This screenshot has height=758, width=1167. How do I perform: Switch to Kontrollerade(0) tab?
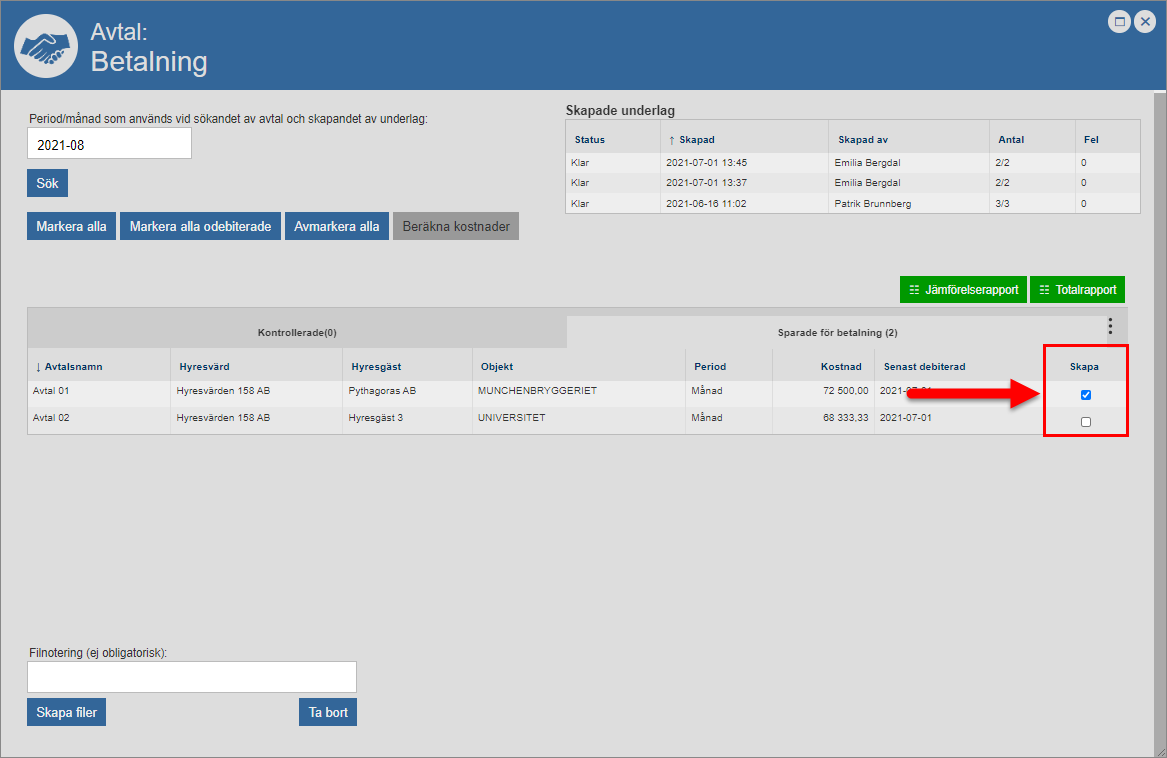[x=297, y=332]
